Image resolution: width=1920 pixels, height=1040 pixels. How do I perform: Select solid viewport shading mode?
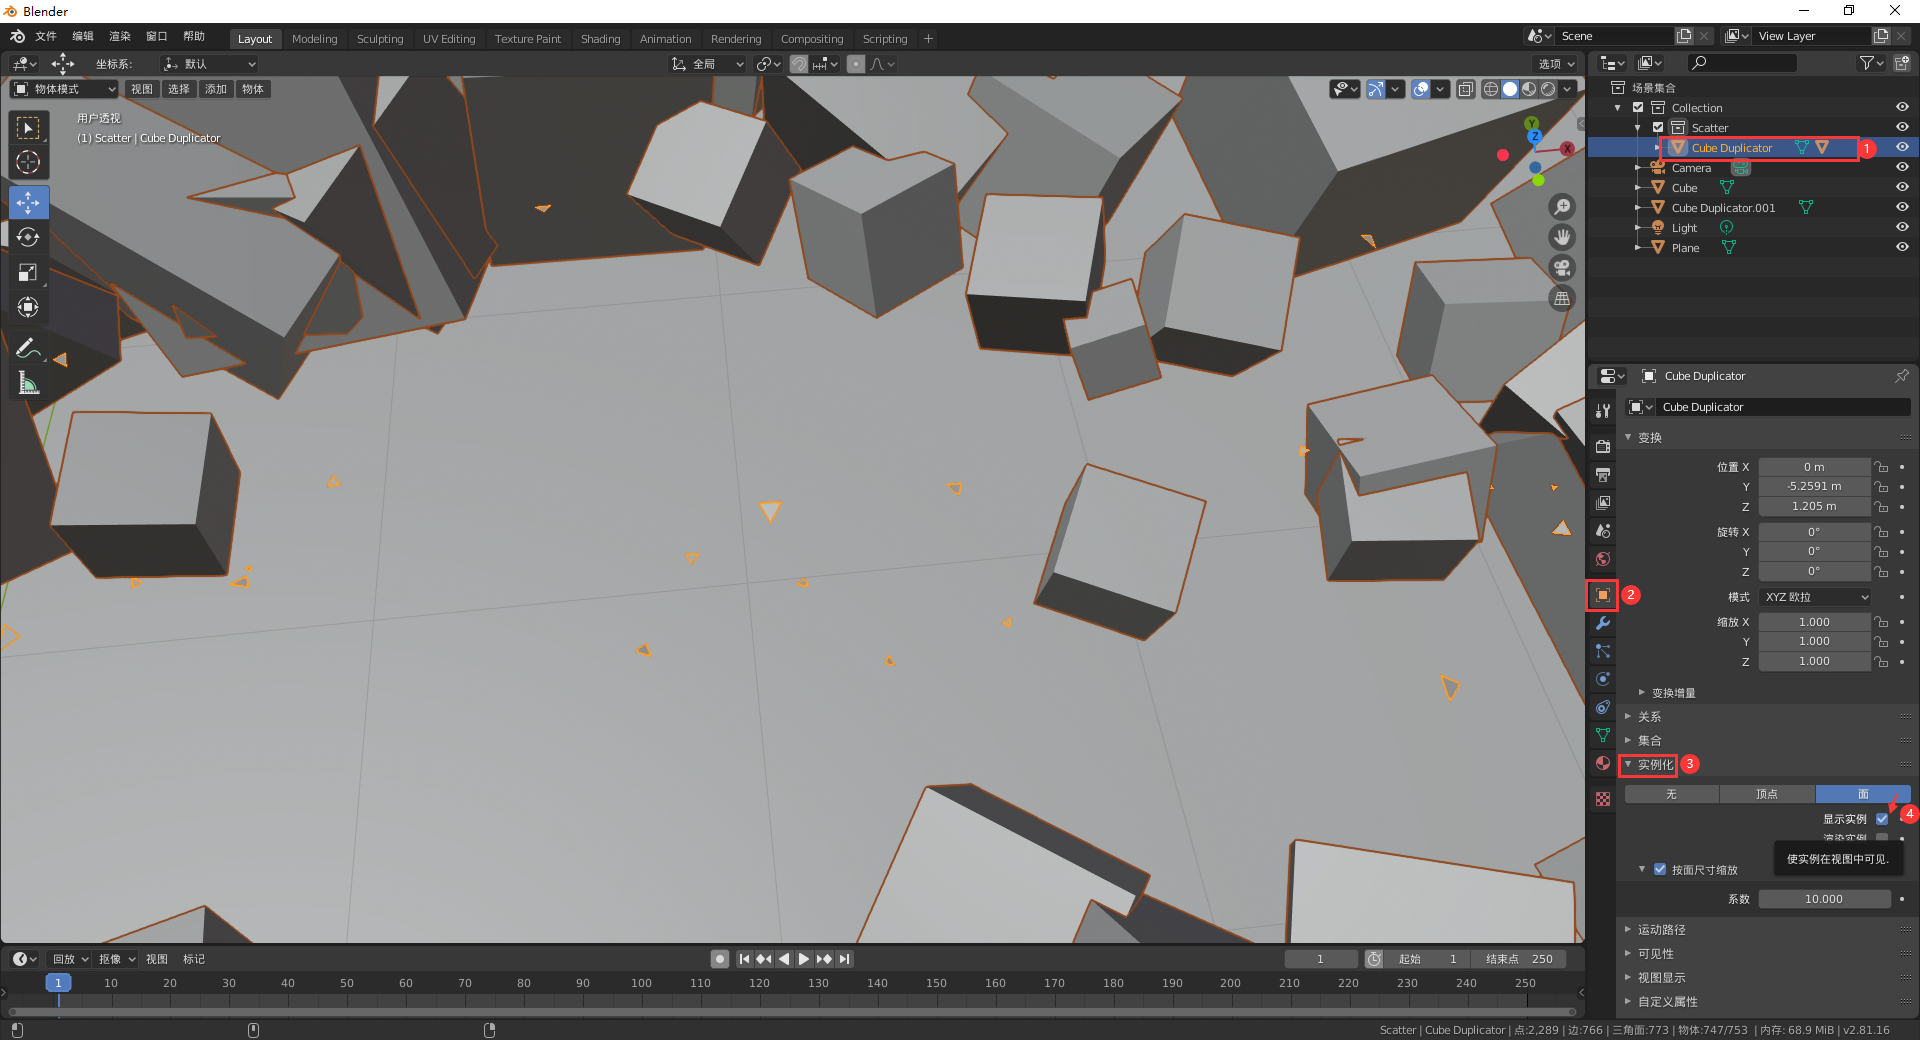coord(1510,89)
